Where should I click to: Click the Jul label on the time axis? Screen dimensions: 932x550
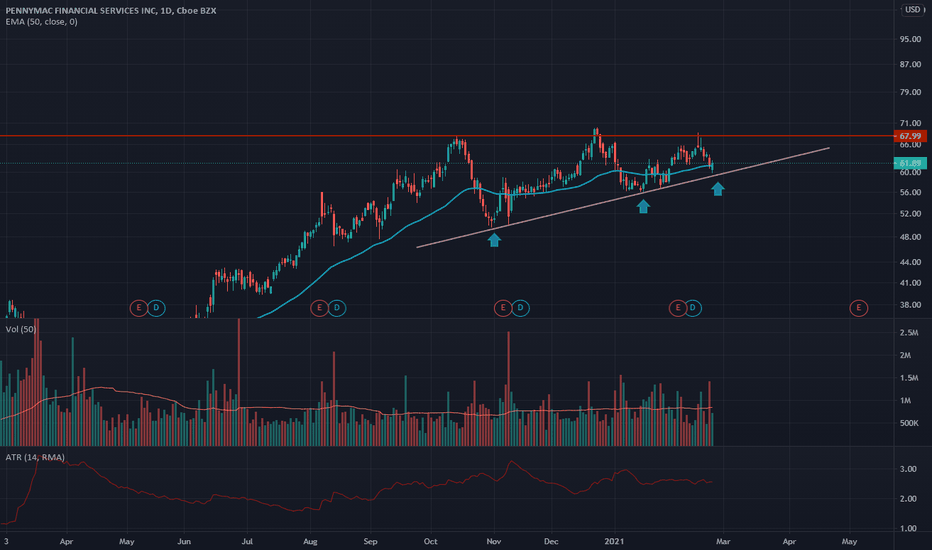click(247, 542)
